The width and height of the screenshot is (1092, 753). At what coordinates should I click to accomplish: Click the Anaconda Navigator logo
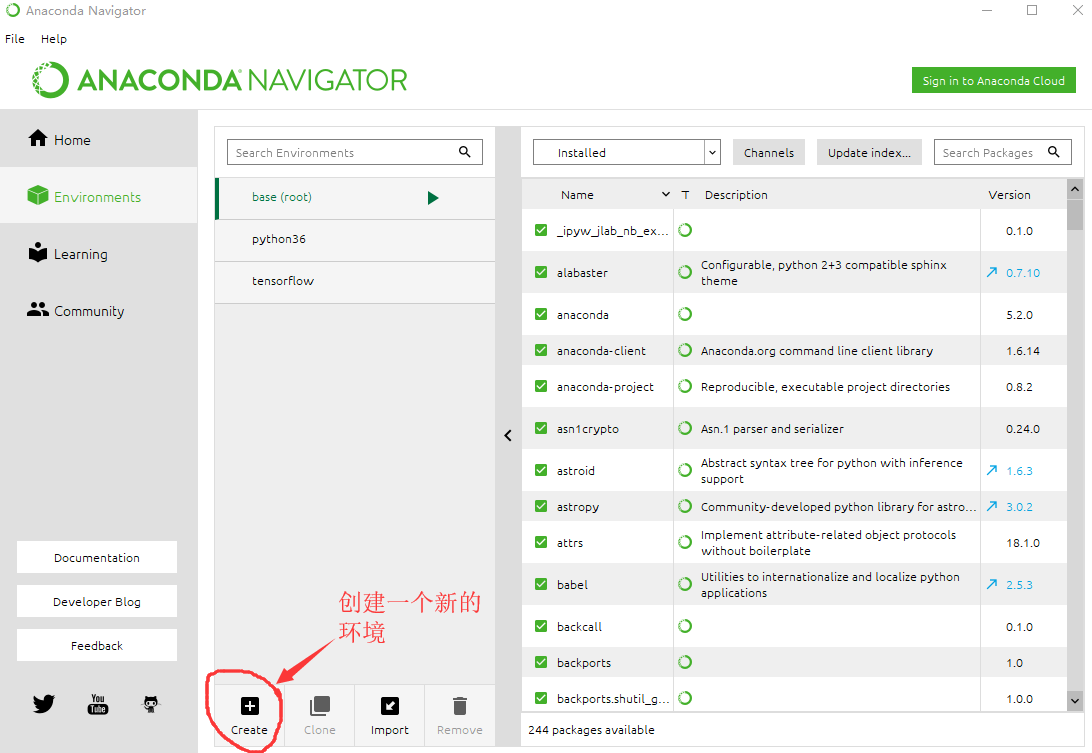tap(219, 80)
